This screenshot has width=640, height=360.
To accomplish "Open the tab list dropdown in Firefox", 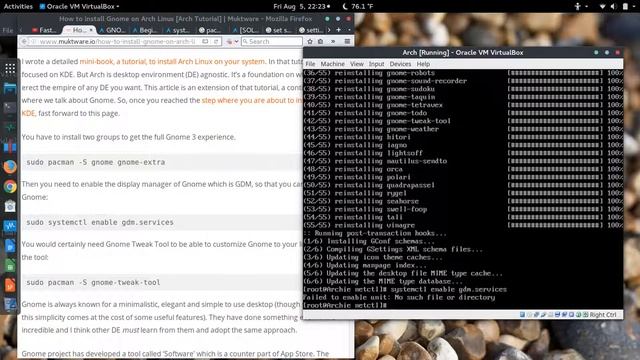I will click(x=349, y=30).
